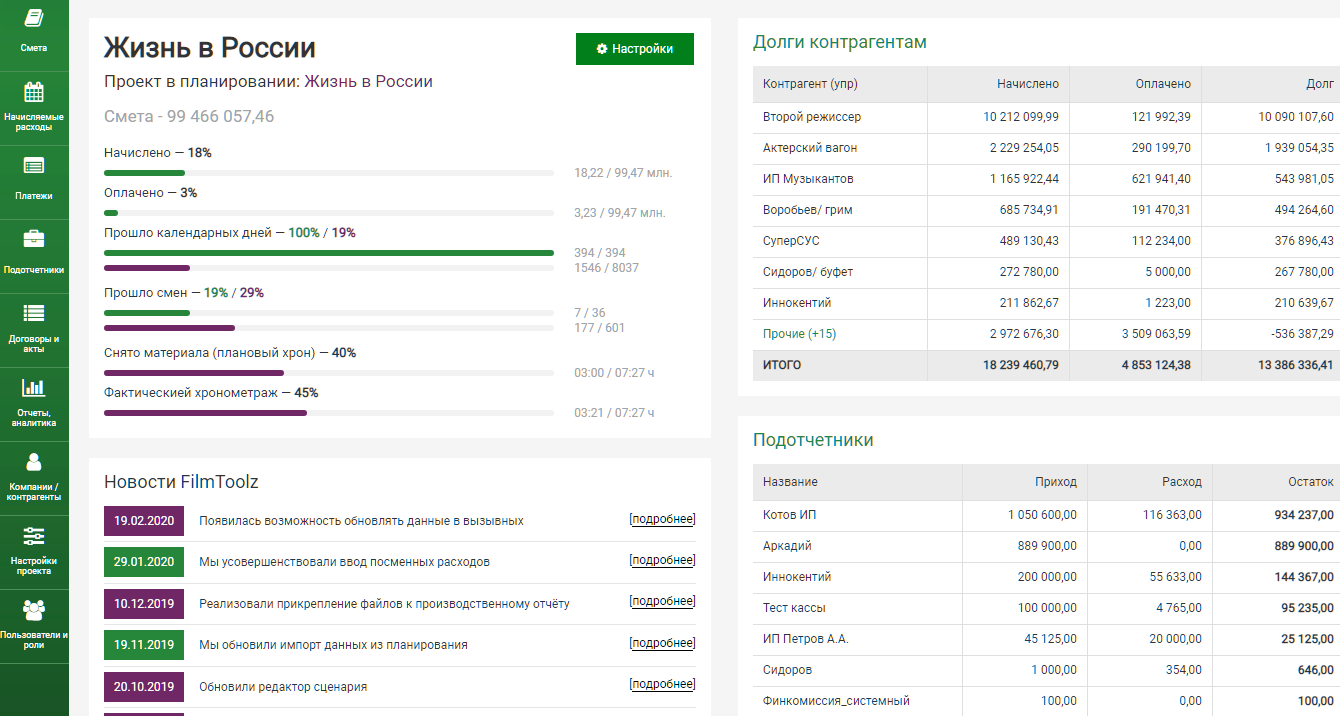Open Настройки проекта sliders icon
This screenshot has height=716, width=1340.
(x=34, y=535)
